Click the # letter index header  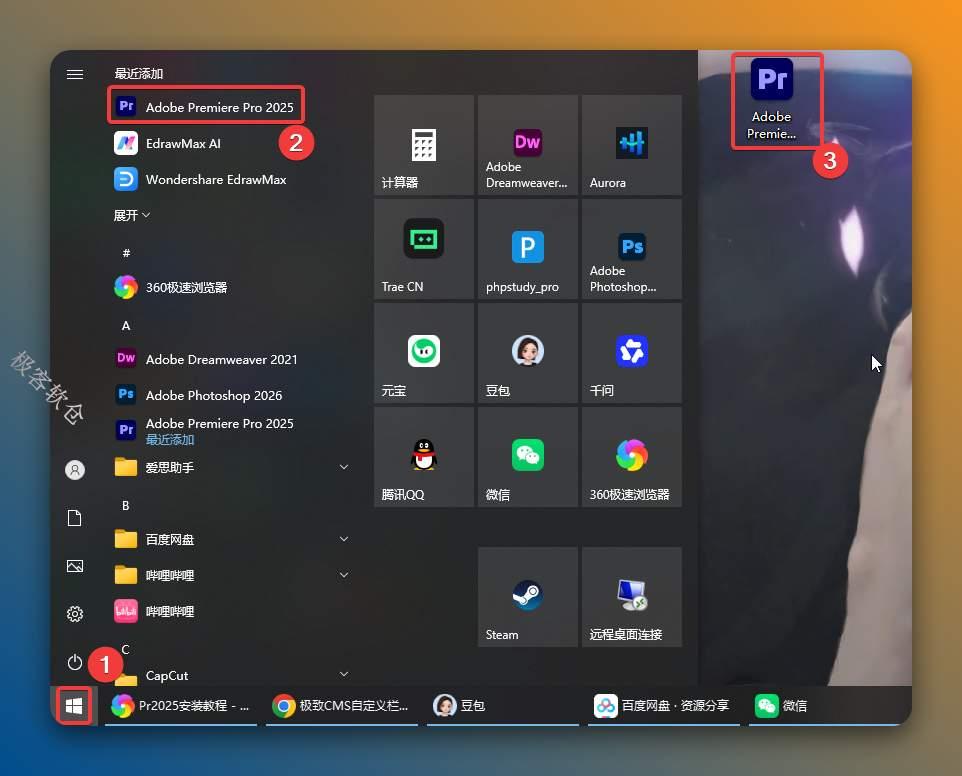pyautogui.click(x=126, y=252)
